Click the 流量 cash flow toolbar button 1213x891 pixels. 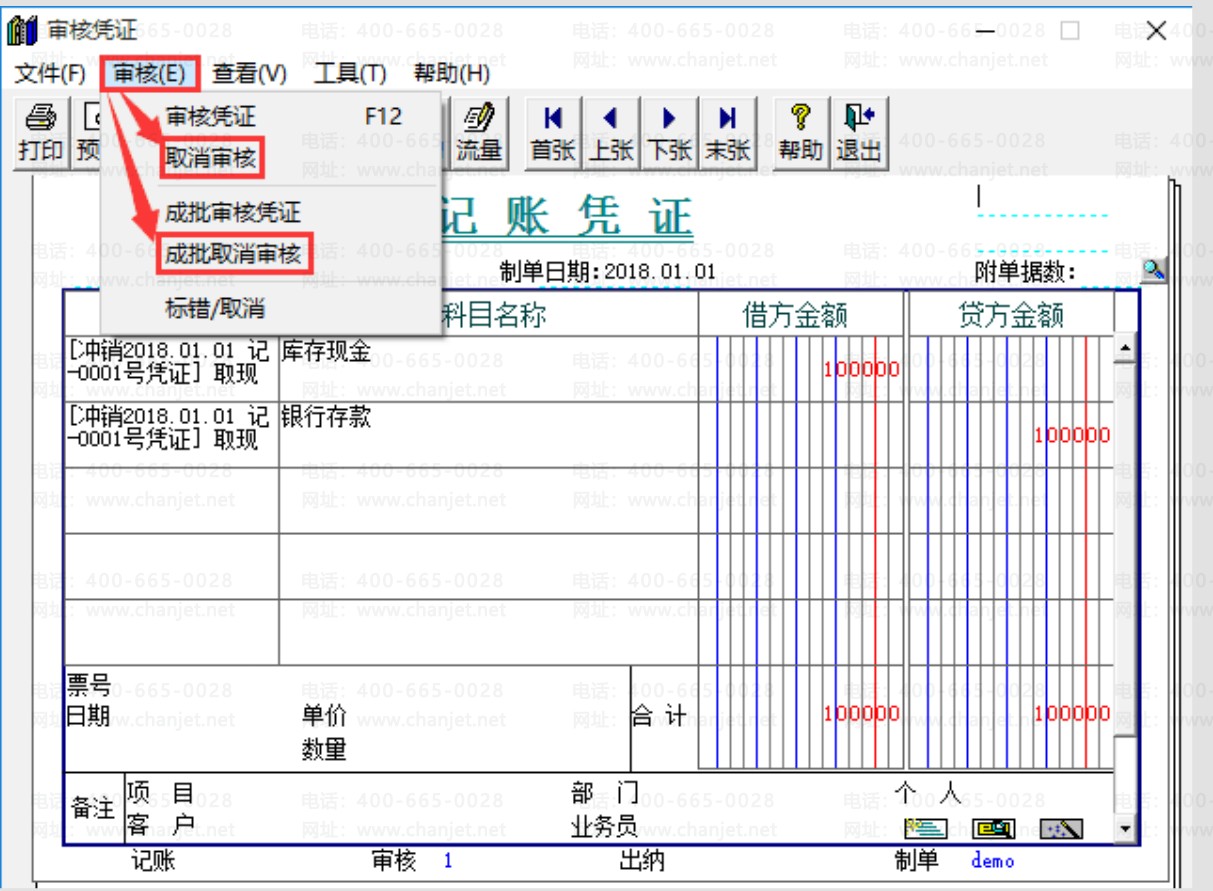tap(478, 133)
